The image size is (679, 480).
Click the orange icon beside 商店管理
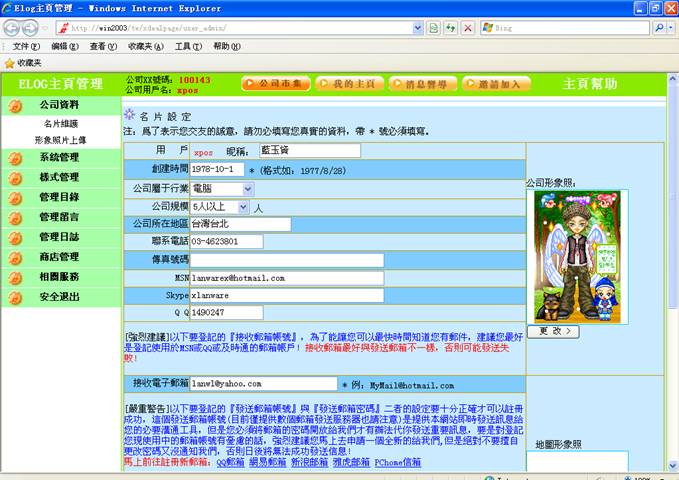tap(15, 257)
